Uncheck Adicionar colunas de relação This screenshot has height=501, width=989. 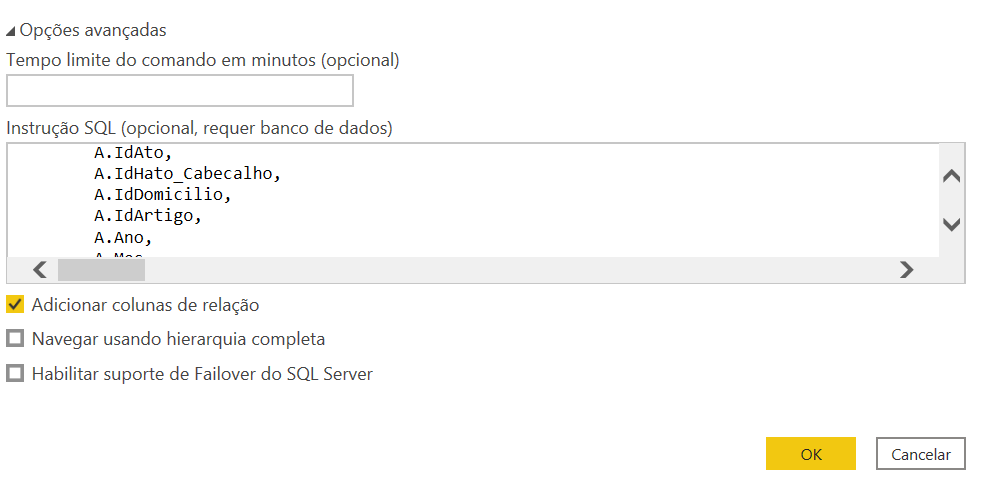[15, 305]
